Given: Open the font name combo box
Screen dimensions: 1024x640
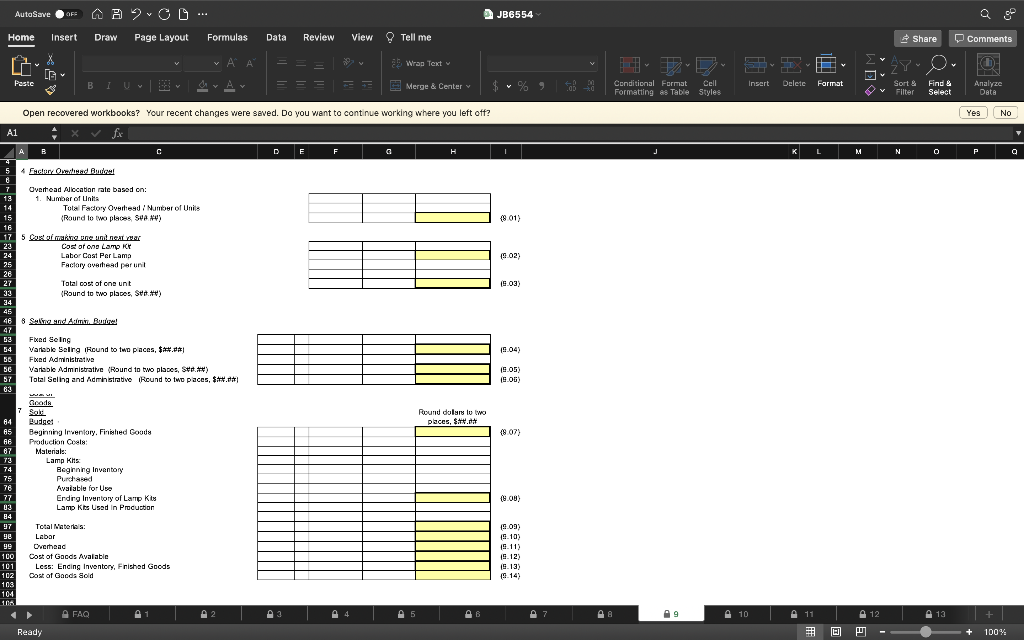Looking at the screenshot, I should (x=131, y=63).
